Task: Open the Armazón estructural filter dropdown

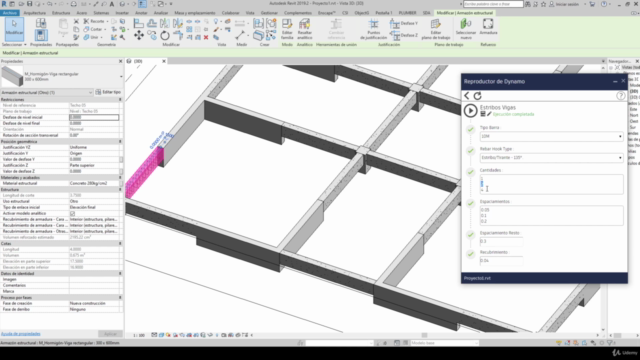Action: (47, 92)
